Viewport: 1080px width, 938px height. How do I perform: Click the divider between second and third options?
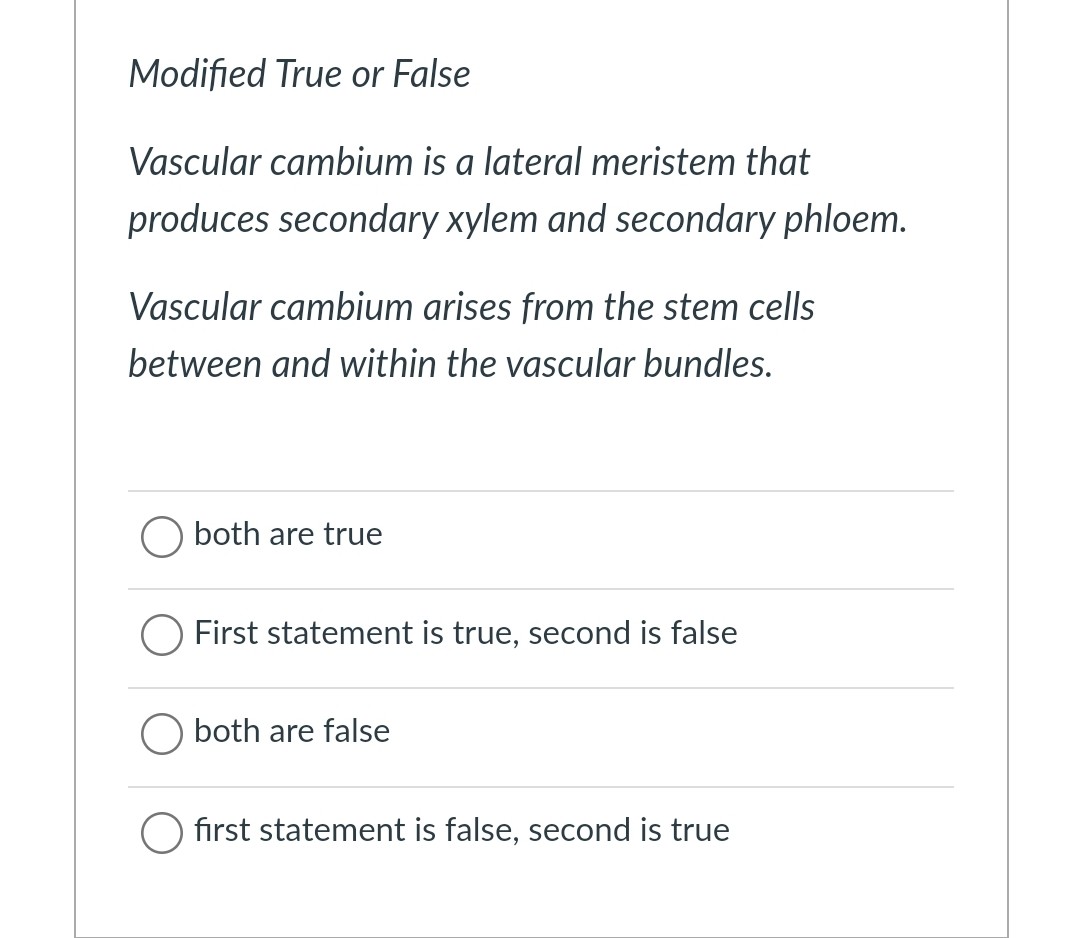[541, 687]
